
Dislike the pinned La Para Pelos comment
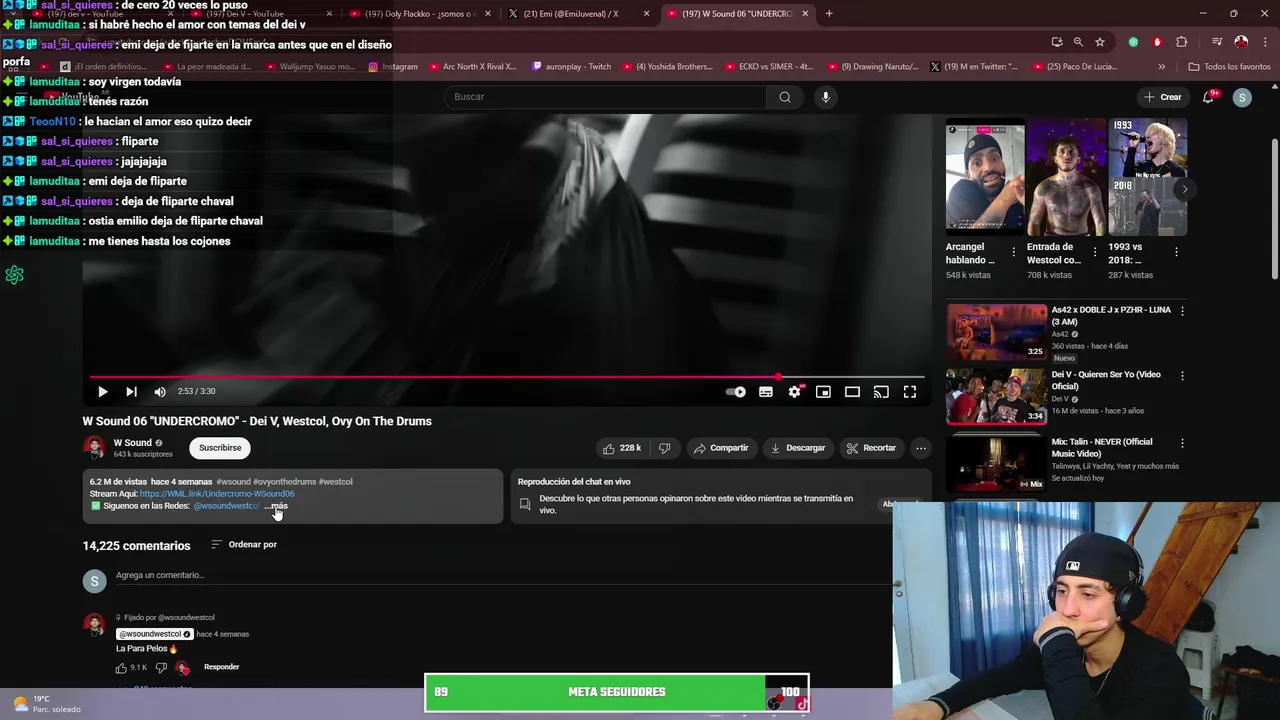[161, 668]
